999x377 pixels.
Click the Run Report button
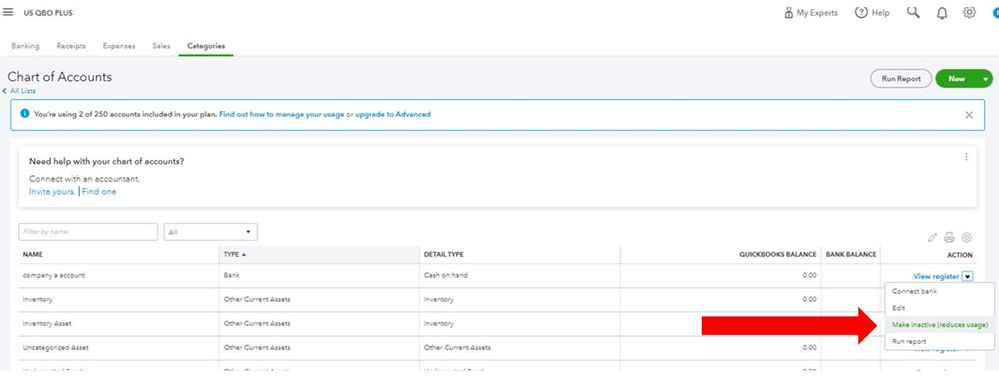point(901,79)
